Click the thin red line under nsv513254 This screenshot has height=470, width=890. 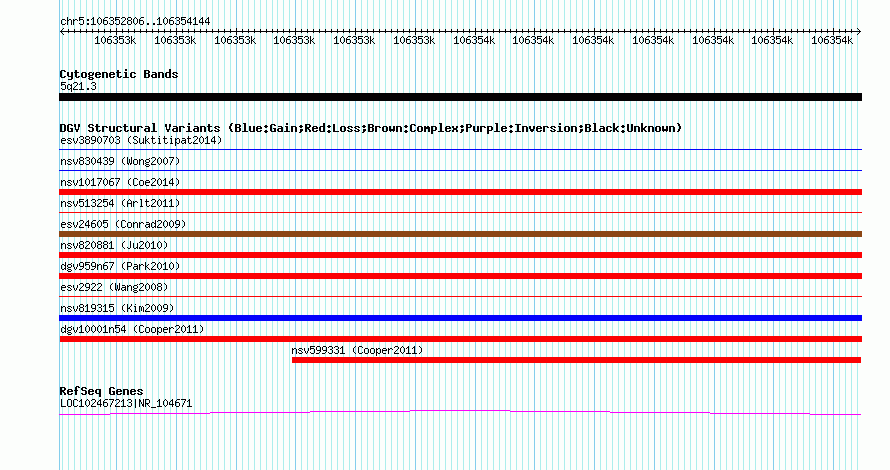click(460, 213)
